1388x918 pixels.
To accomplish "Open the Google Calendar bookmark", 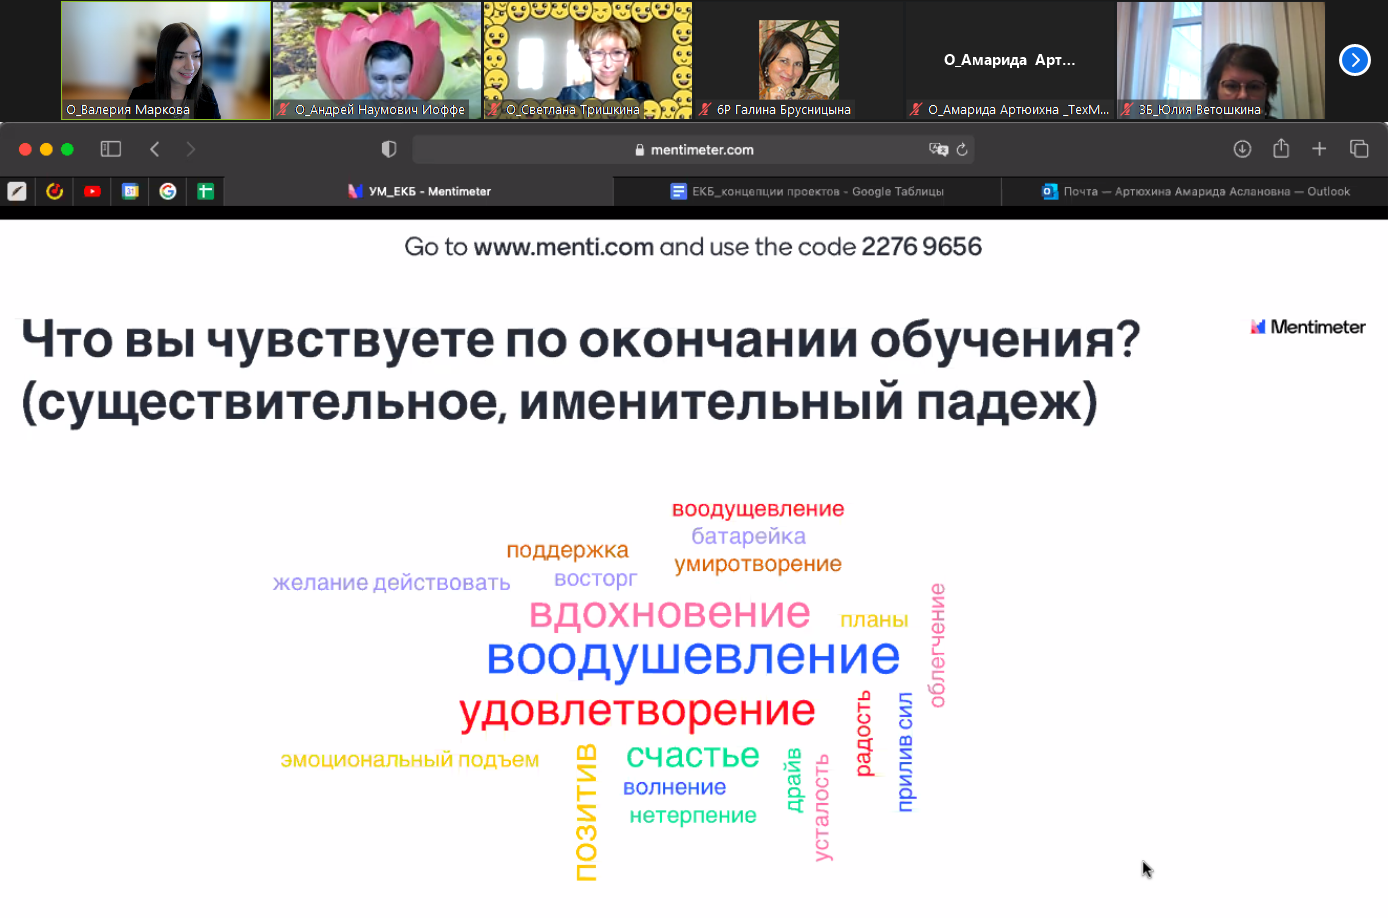I will point(130,190).
